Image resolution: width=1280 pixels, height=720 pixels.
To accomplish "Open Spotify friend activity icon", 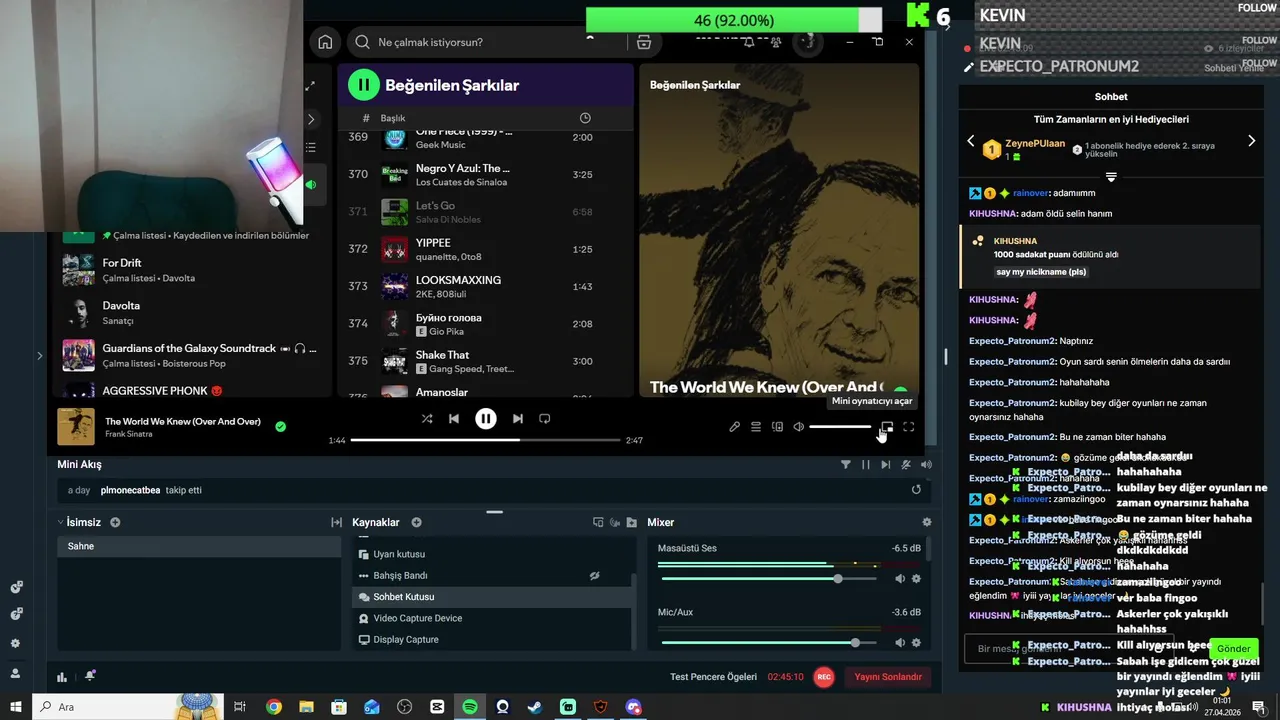I will pyautogui.click(x=777, y=42).
